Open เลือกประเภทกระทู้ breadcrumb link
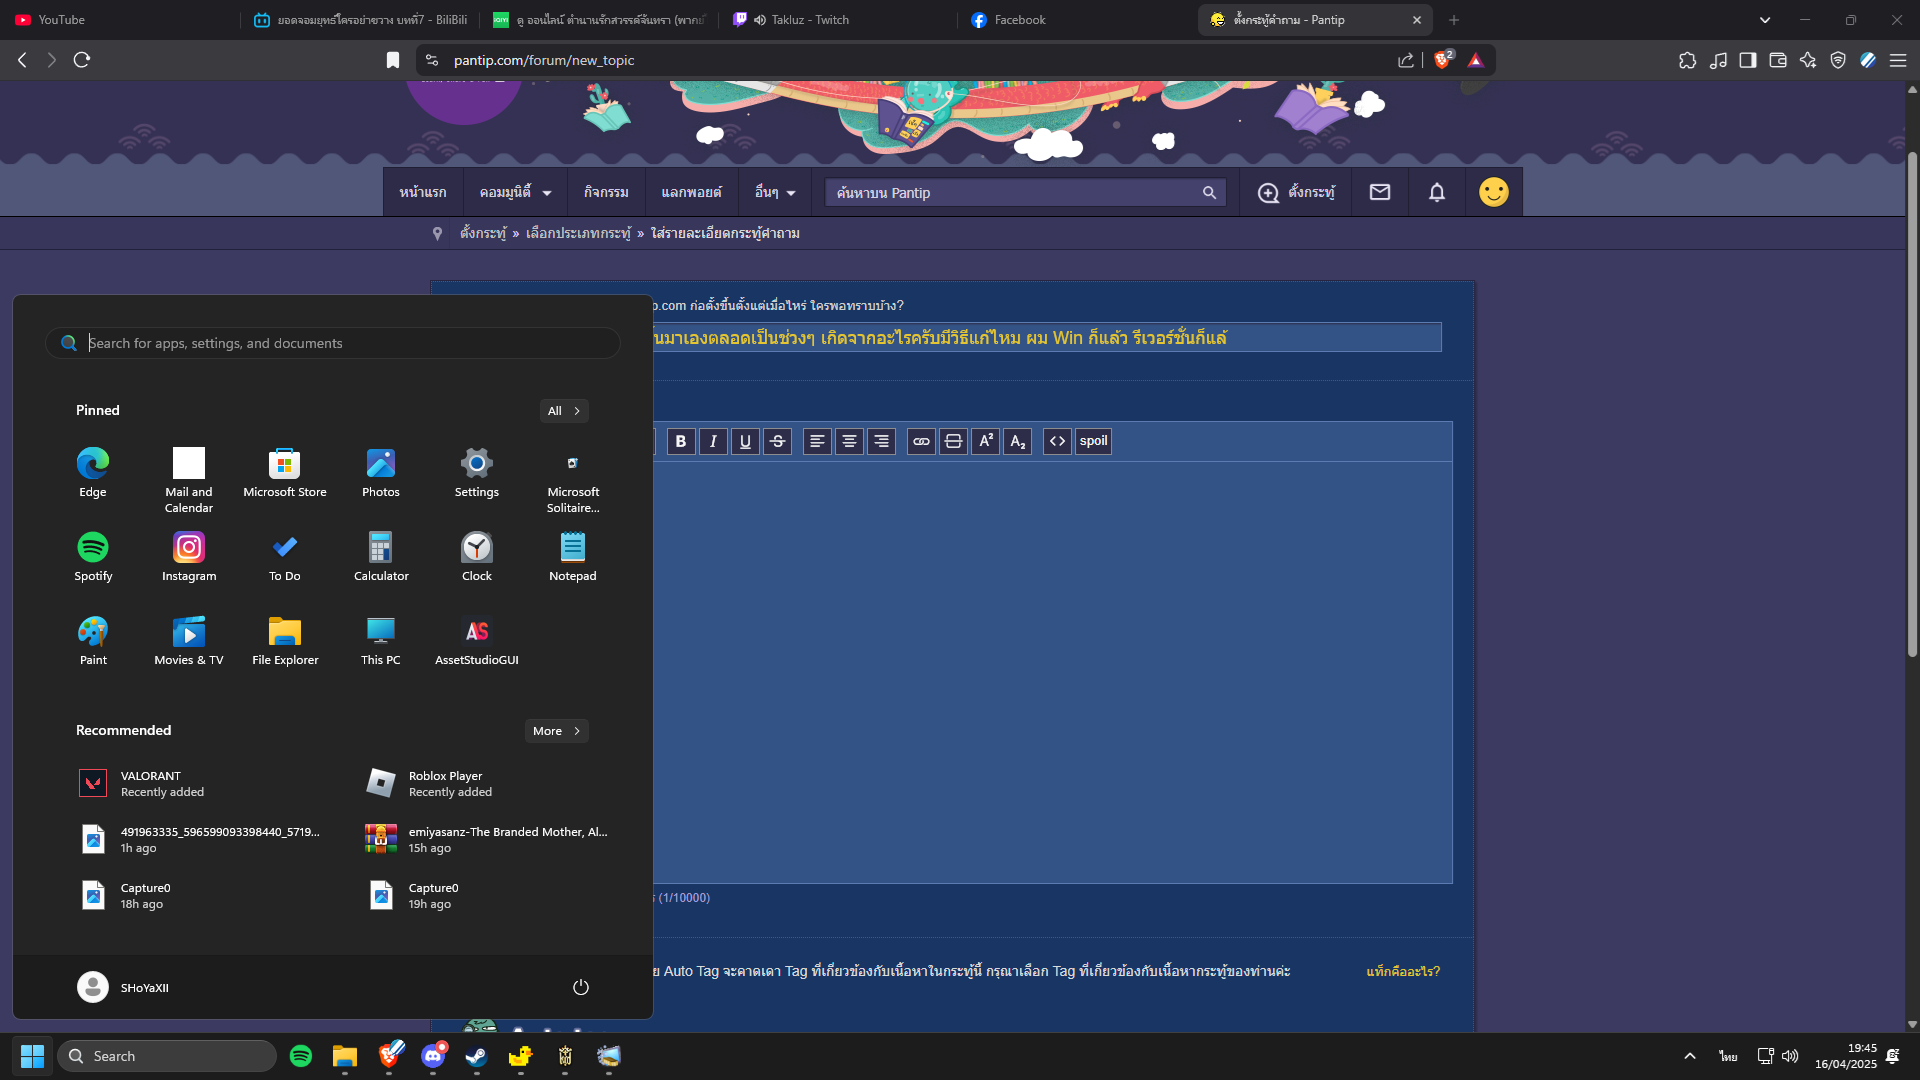Screen dimensions: 1920x1080 pyautogui.click(x=578, y=233)
